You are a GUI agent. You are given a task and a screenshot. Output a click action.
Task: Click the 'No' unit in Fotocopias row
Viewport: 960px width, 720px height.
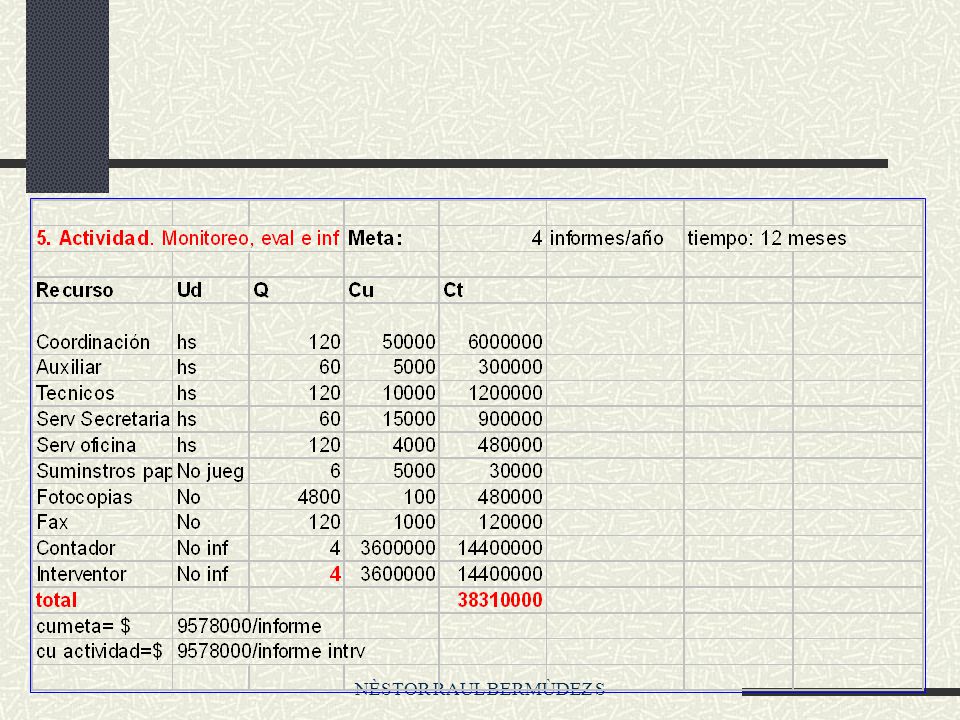(189, 497)
